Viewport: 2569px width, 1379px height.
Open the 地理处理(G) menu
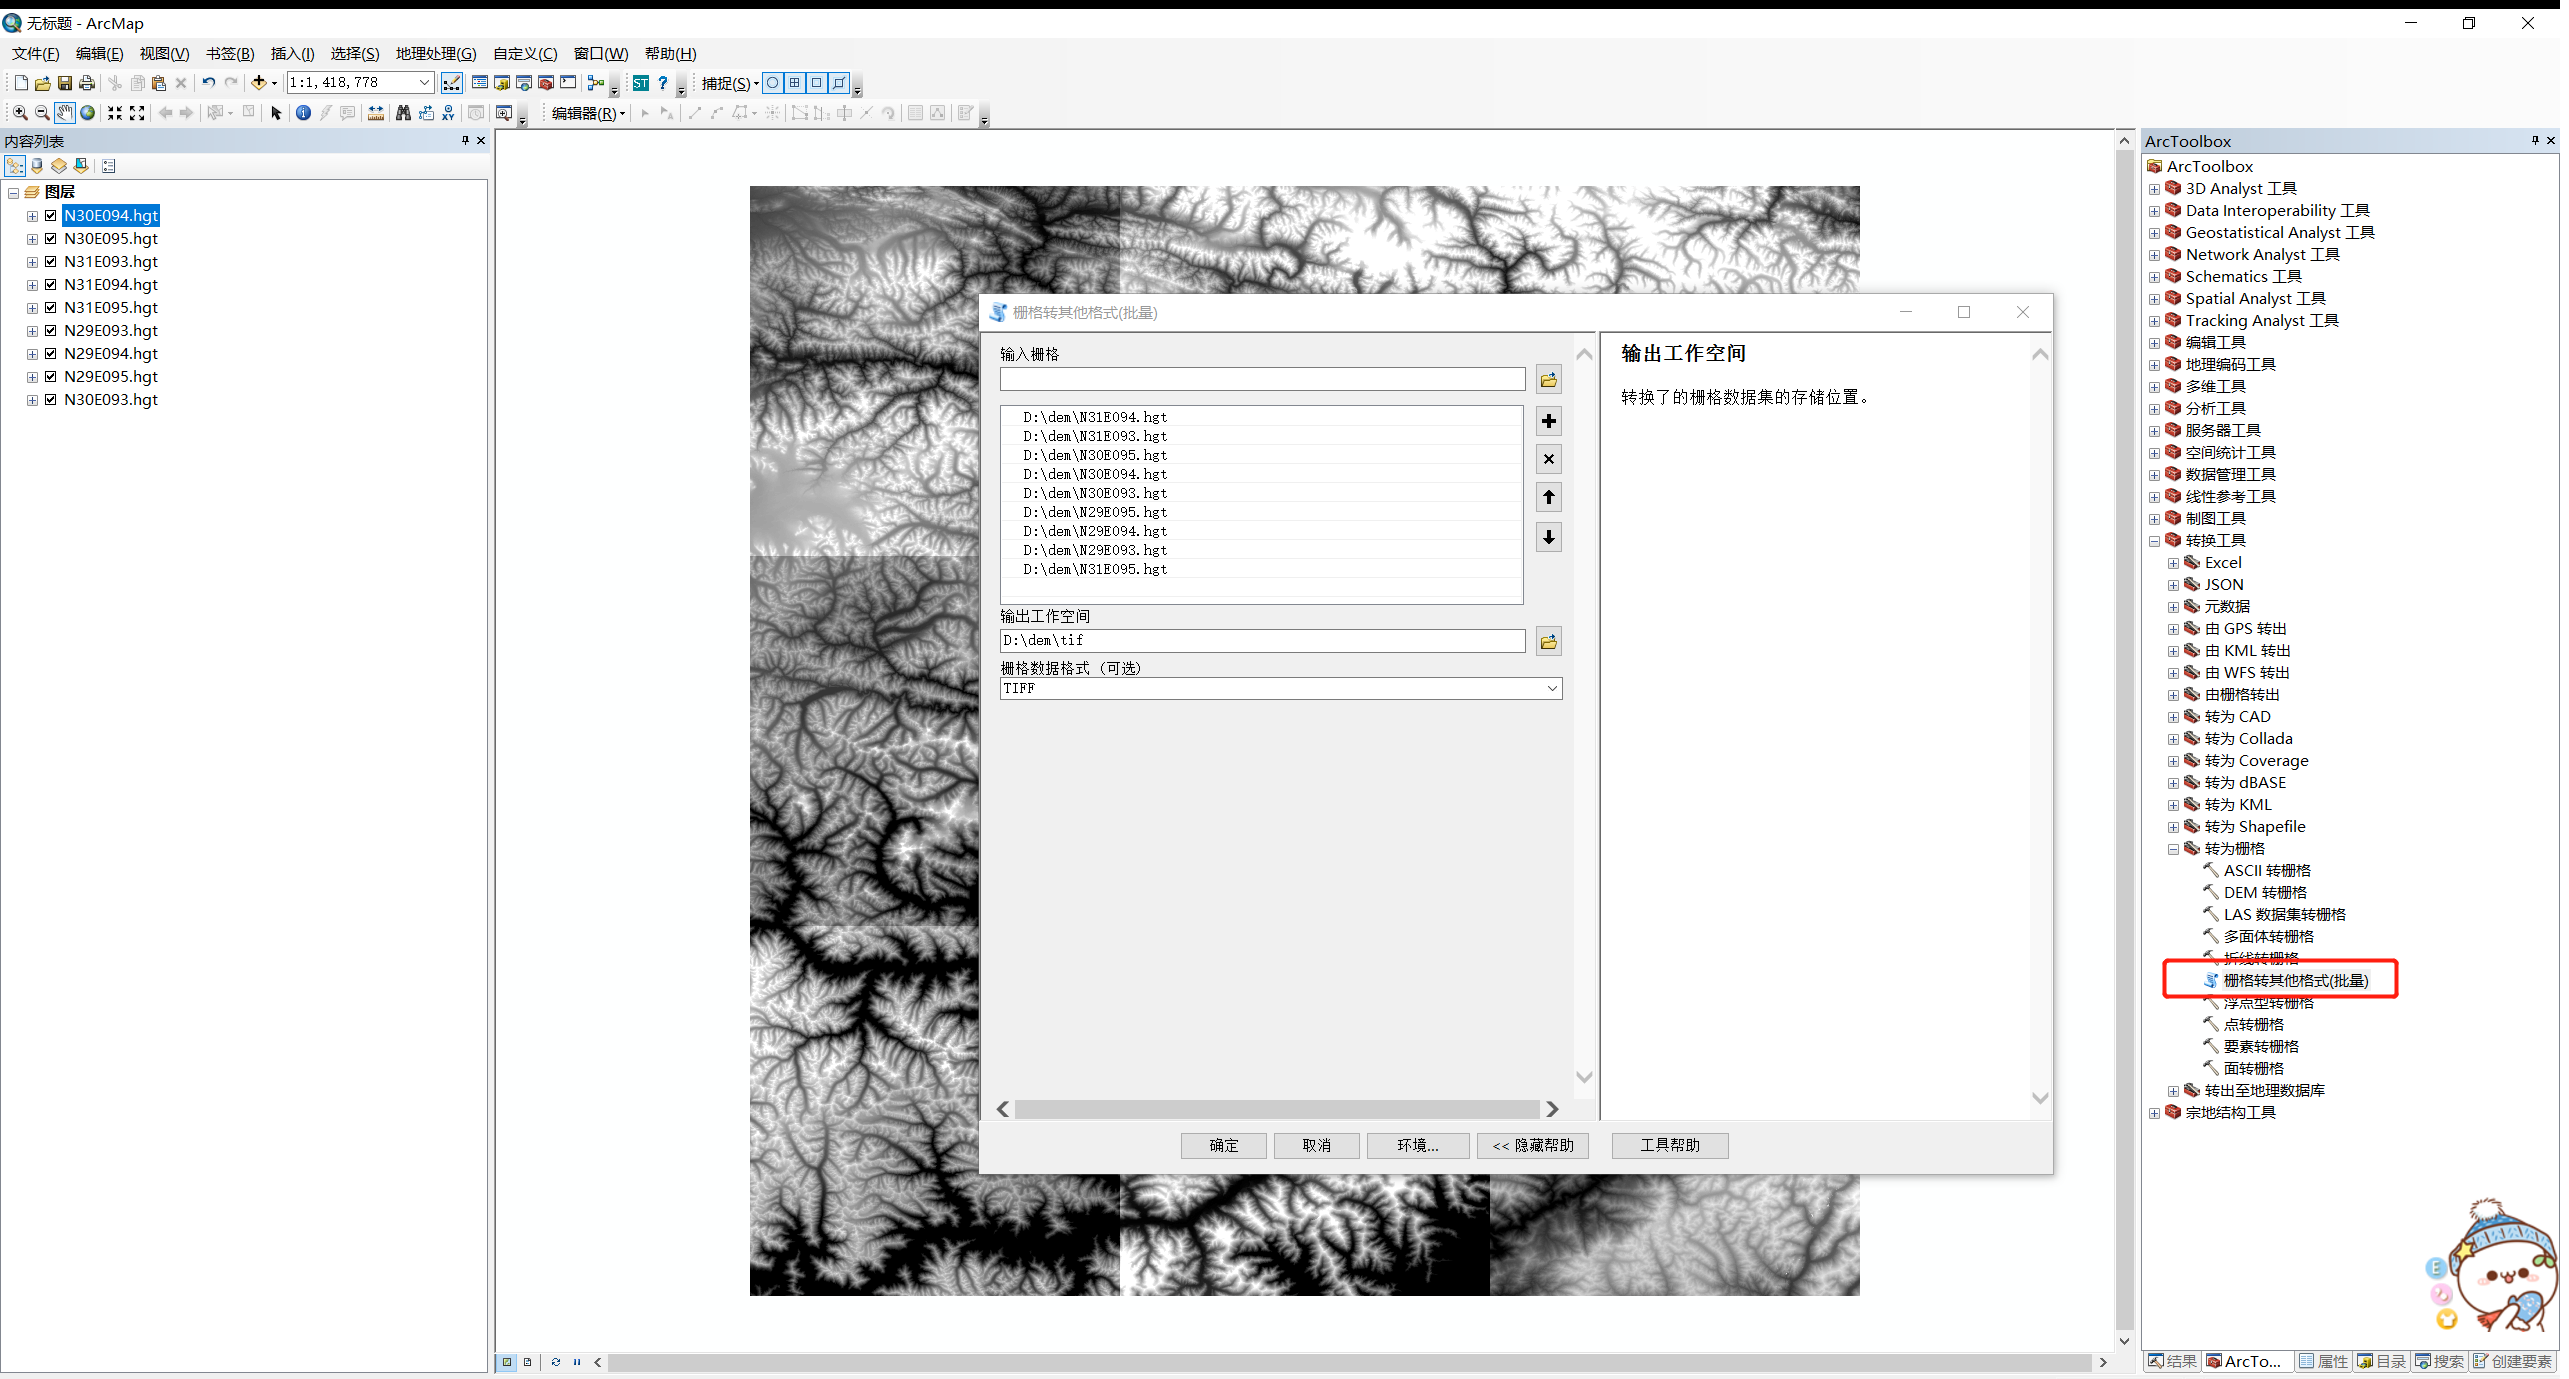click(434, 53)
